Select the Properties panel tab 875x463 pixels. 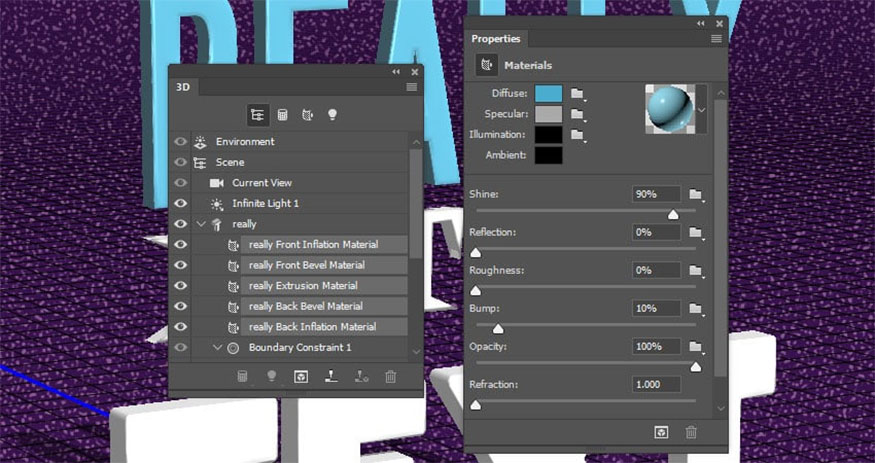click(496, 39)
